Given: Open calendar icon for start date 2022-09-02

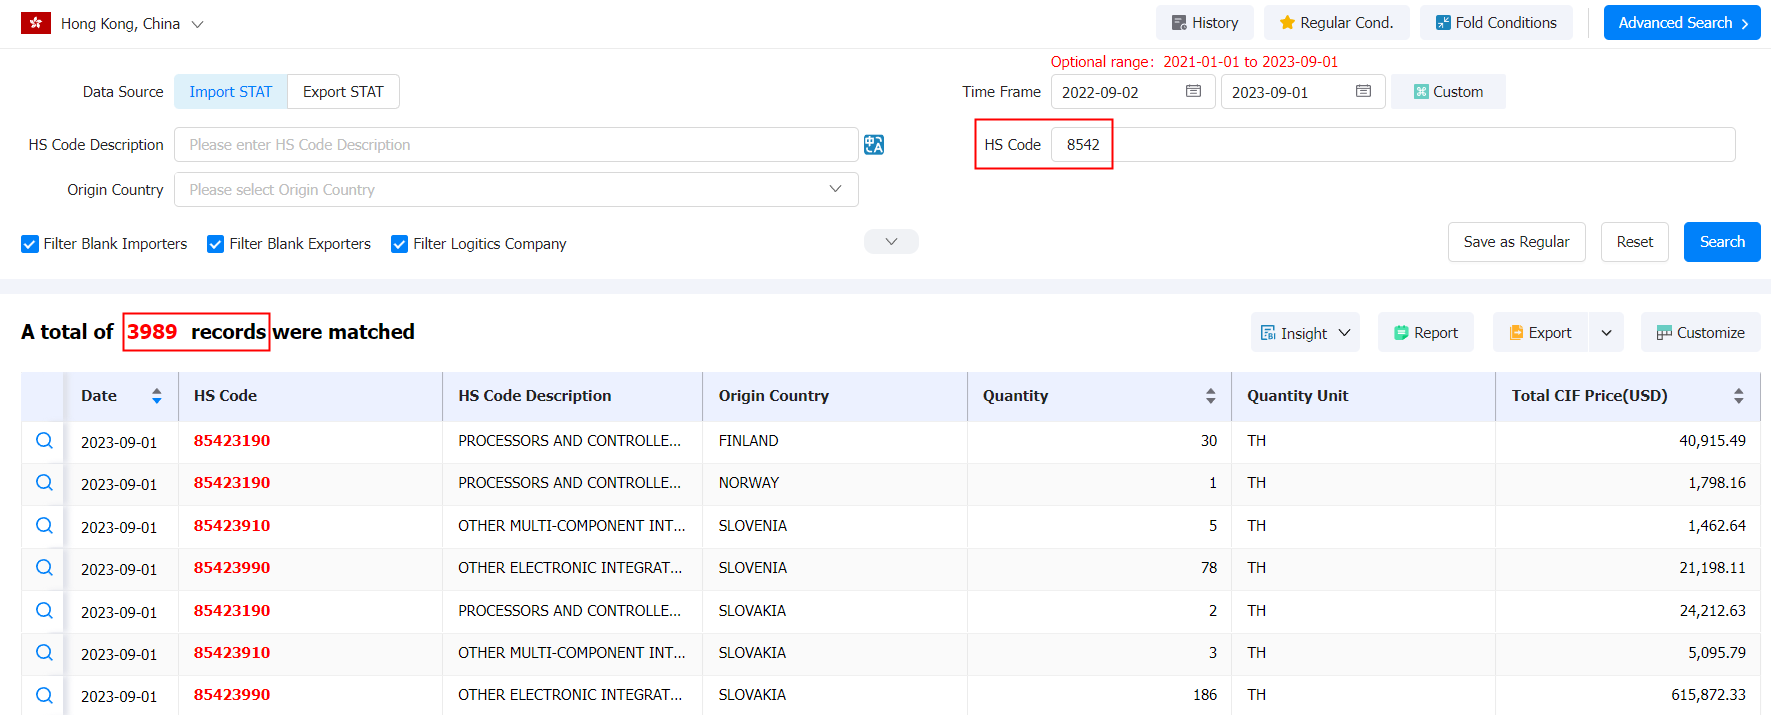Looking at the screenshot, I should (1193, 91).
